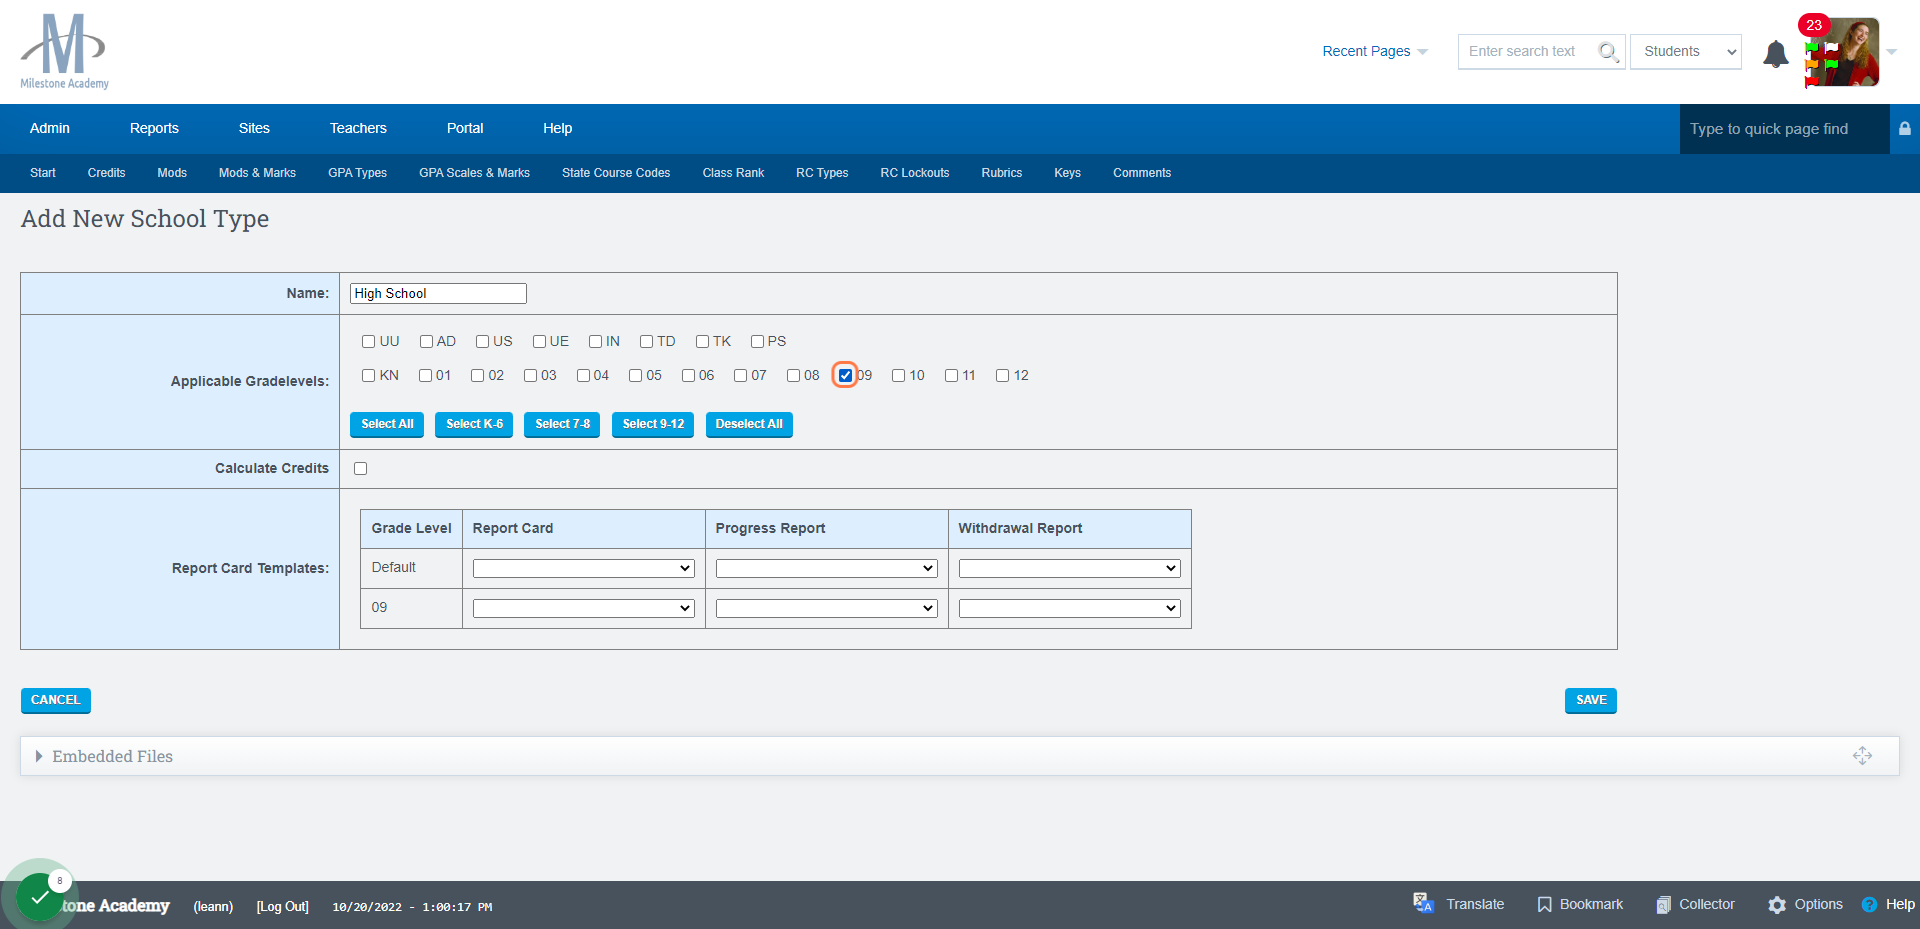Click the Select 7-8 button

tap(562, 424)
